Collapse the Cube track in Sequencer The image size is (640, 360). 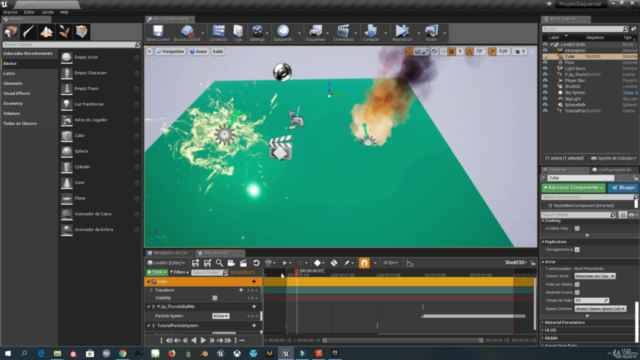[148, 282]
